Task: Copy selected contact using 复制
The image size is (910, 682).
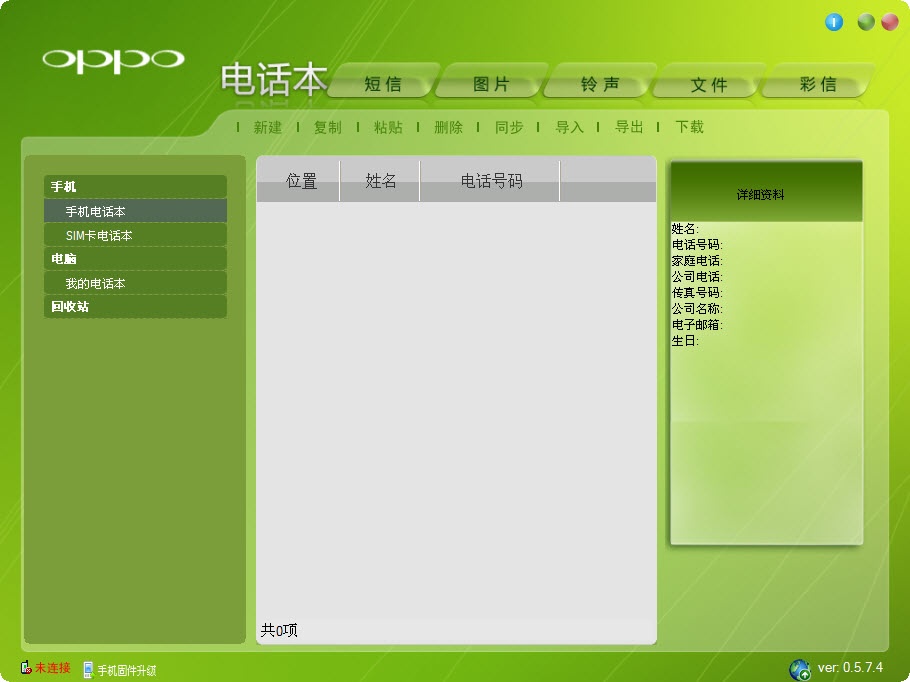Action: pyautogui.click(x=327, y=128)
